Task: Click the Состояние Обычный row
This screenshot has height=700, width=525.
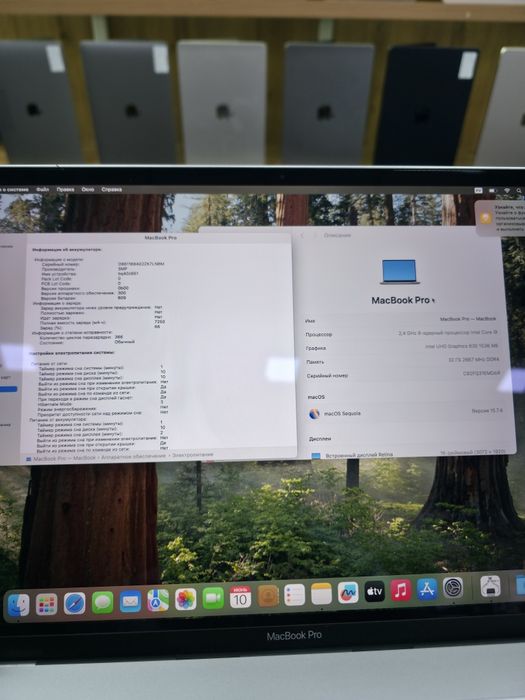Action: click(87, 342)
